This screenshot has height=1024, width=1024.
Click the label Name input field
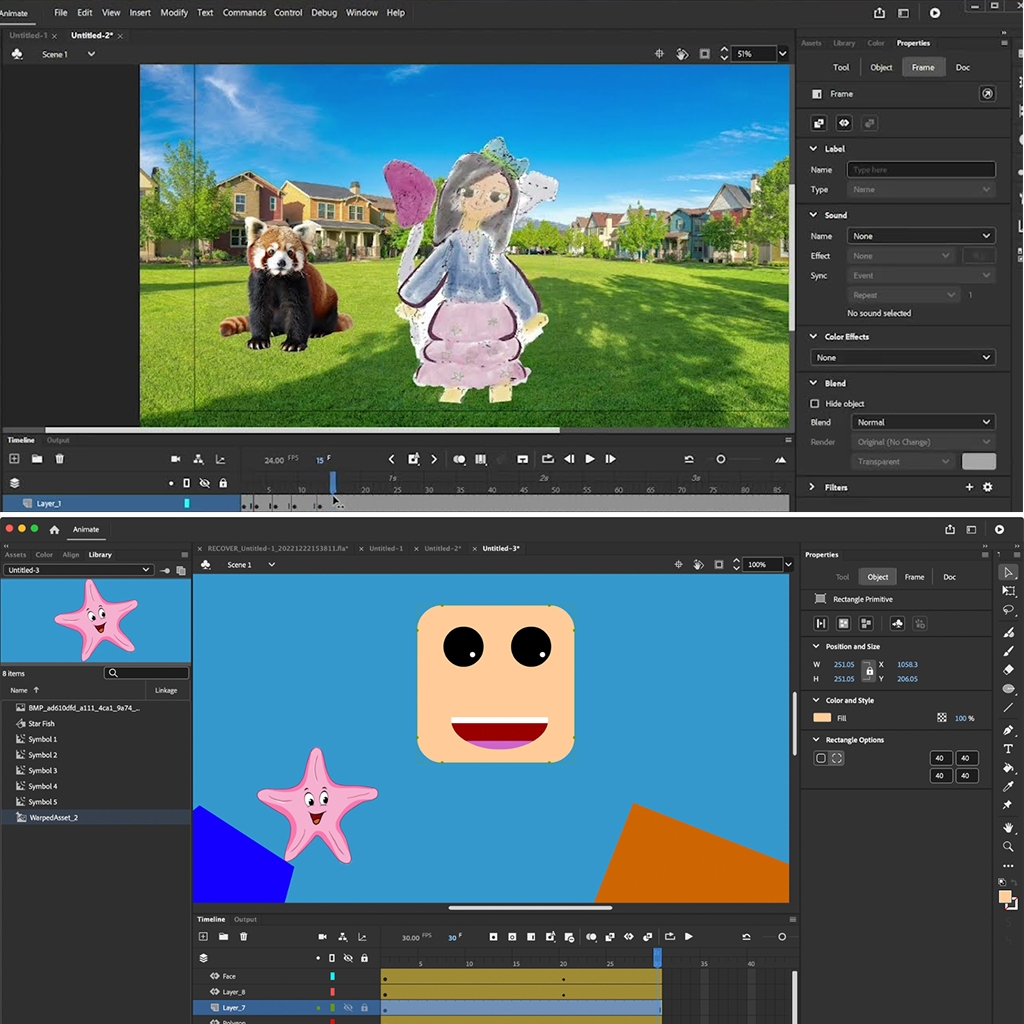point(921,170)
